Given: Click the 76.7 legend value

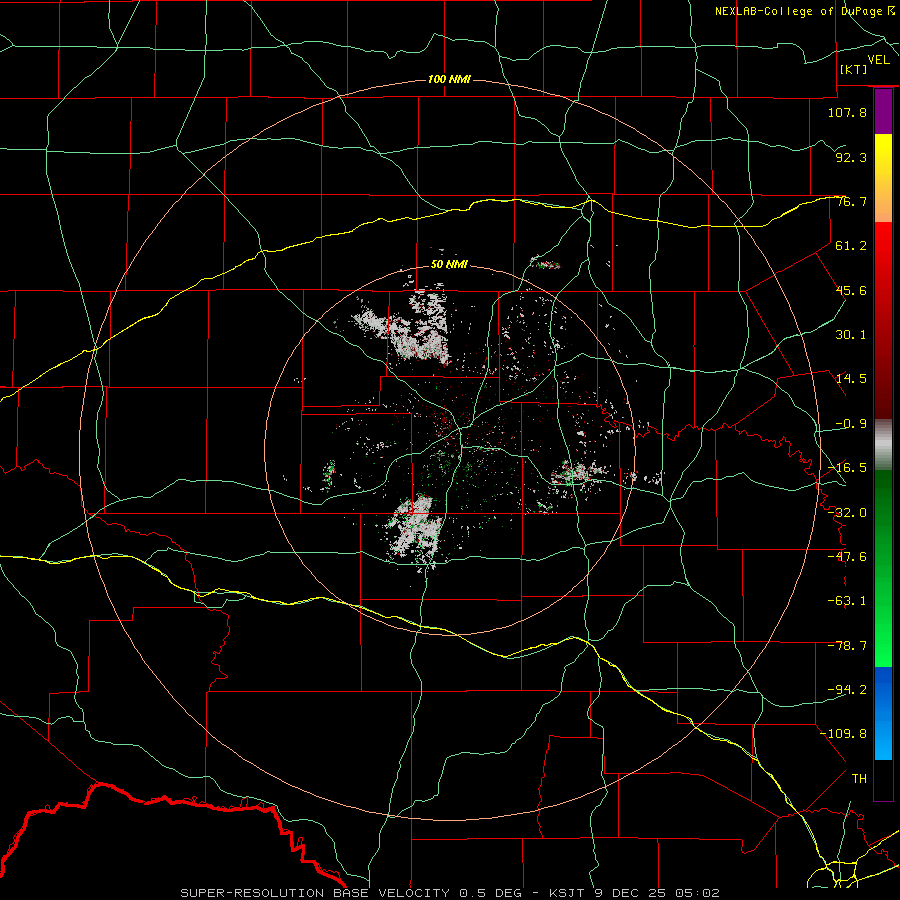Looking at the screenshot, I should (x=851, y=201).
